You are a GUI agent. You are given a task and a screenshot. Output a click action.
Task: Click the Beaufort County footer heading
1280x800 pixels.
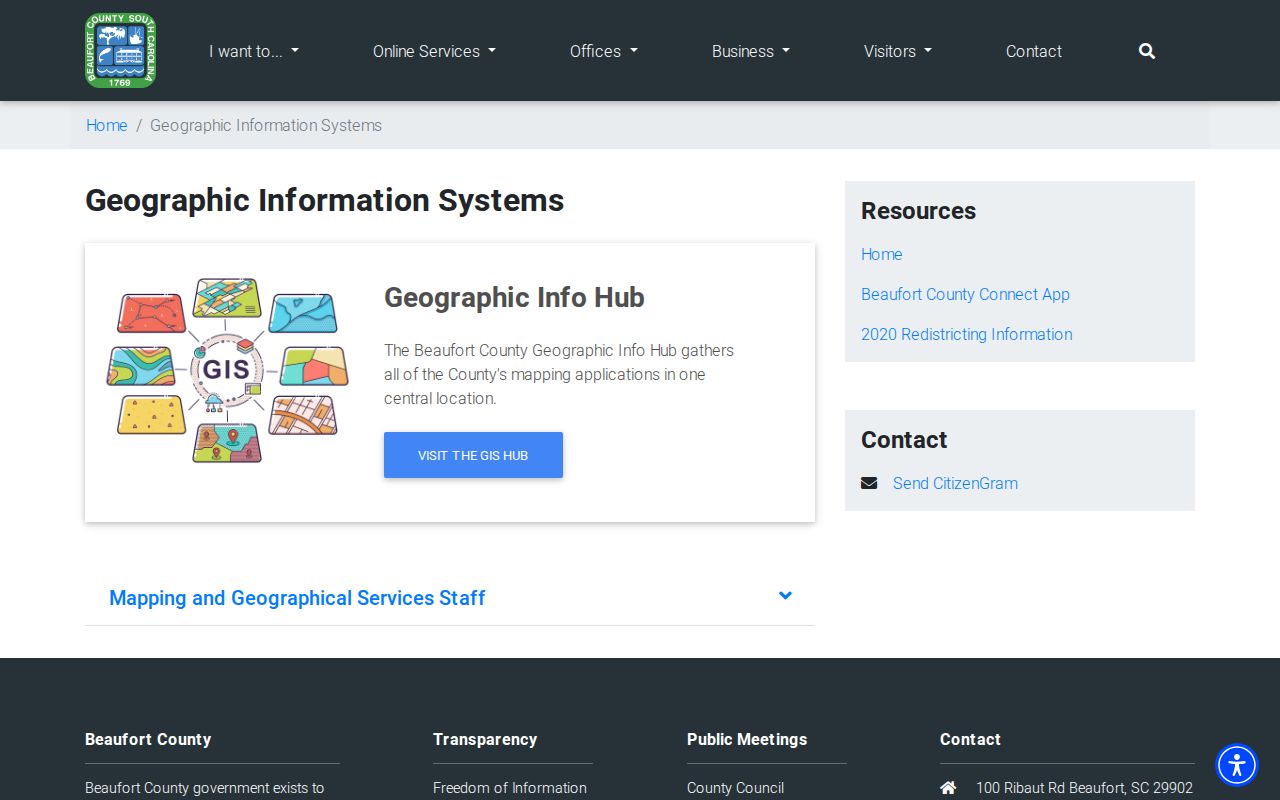click(x=148, y=739)
